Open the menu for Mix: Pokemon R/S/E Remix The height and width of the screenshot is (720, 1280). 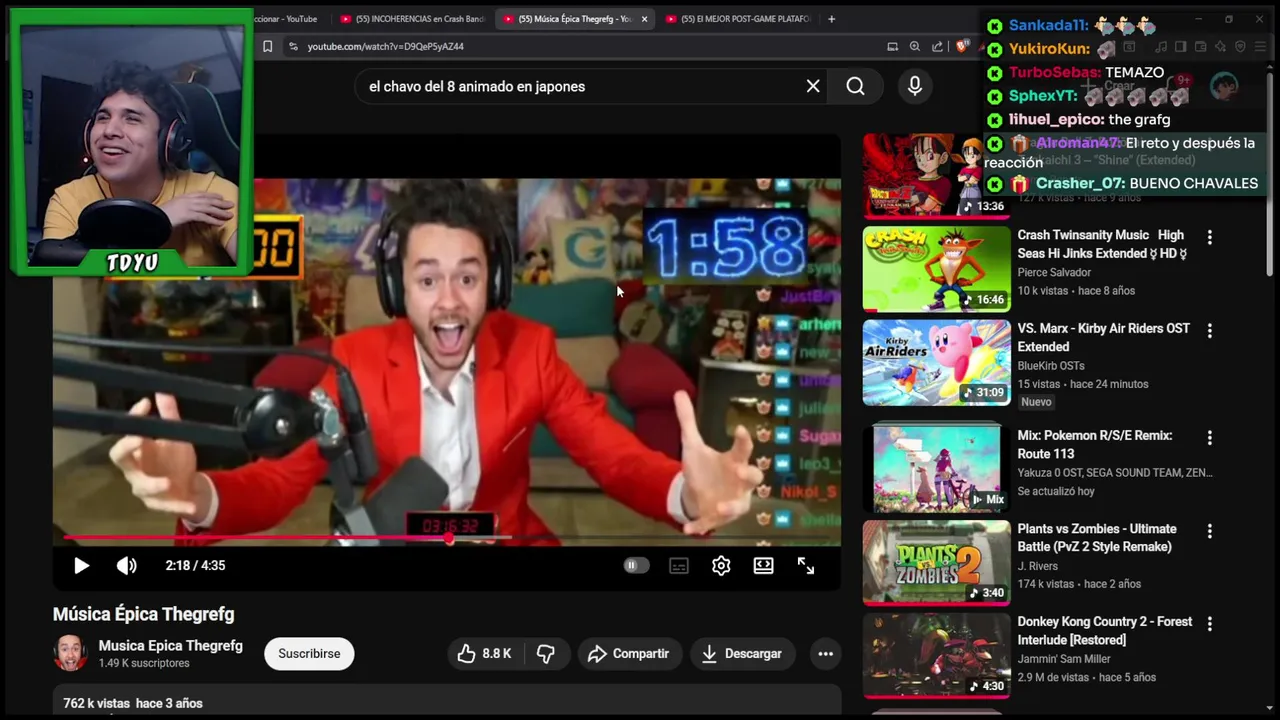(1209, 438)
